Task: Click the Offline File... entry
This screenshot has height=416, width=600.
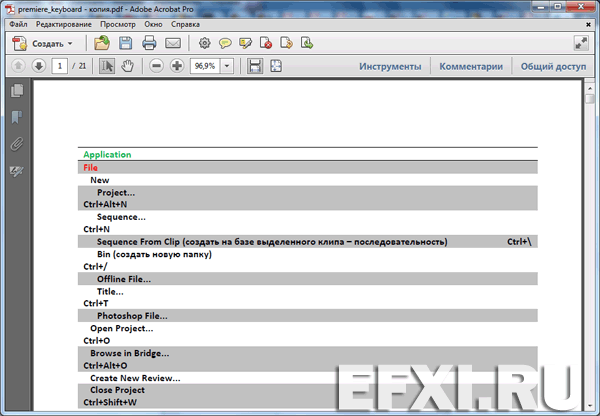Action: click(124, 279)
